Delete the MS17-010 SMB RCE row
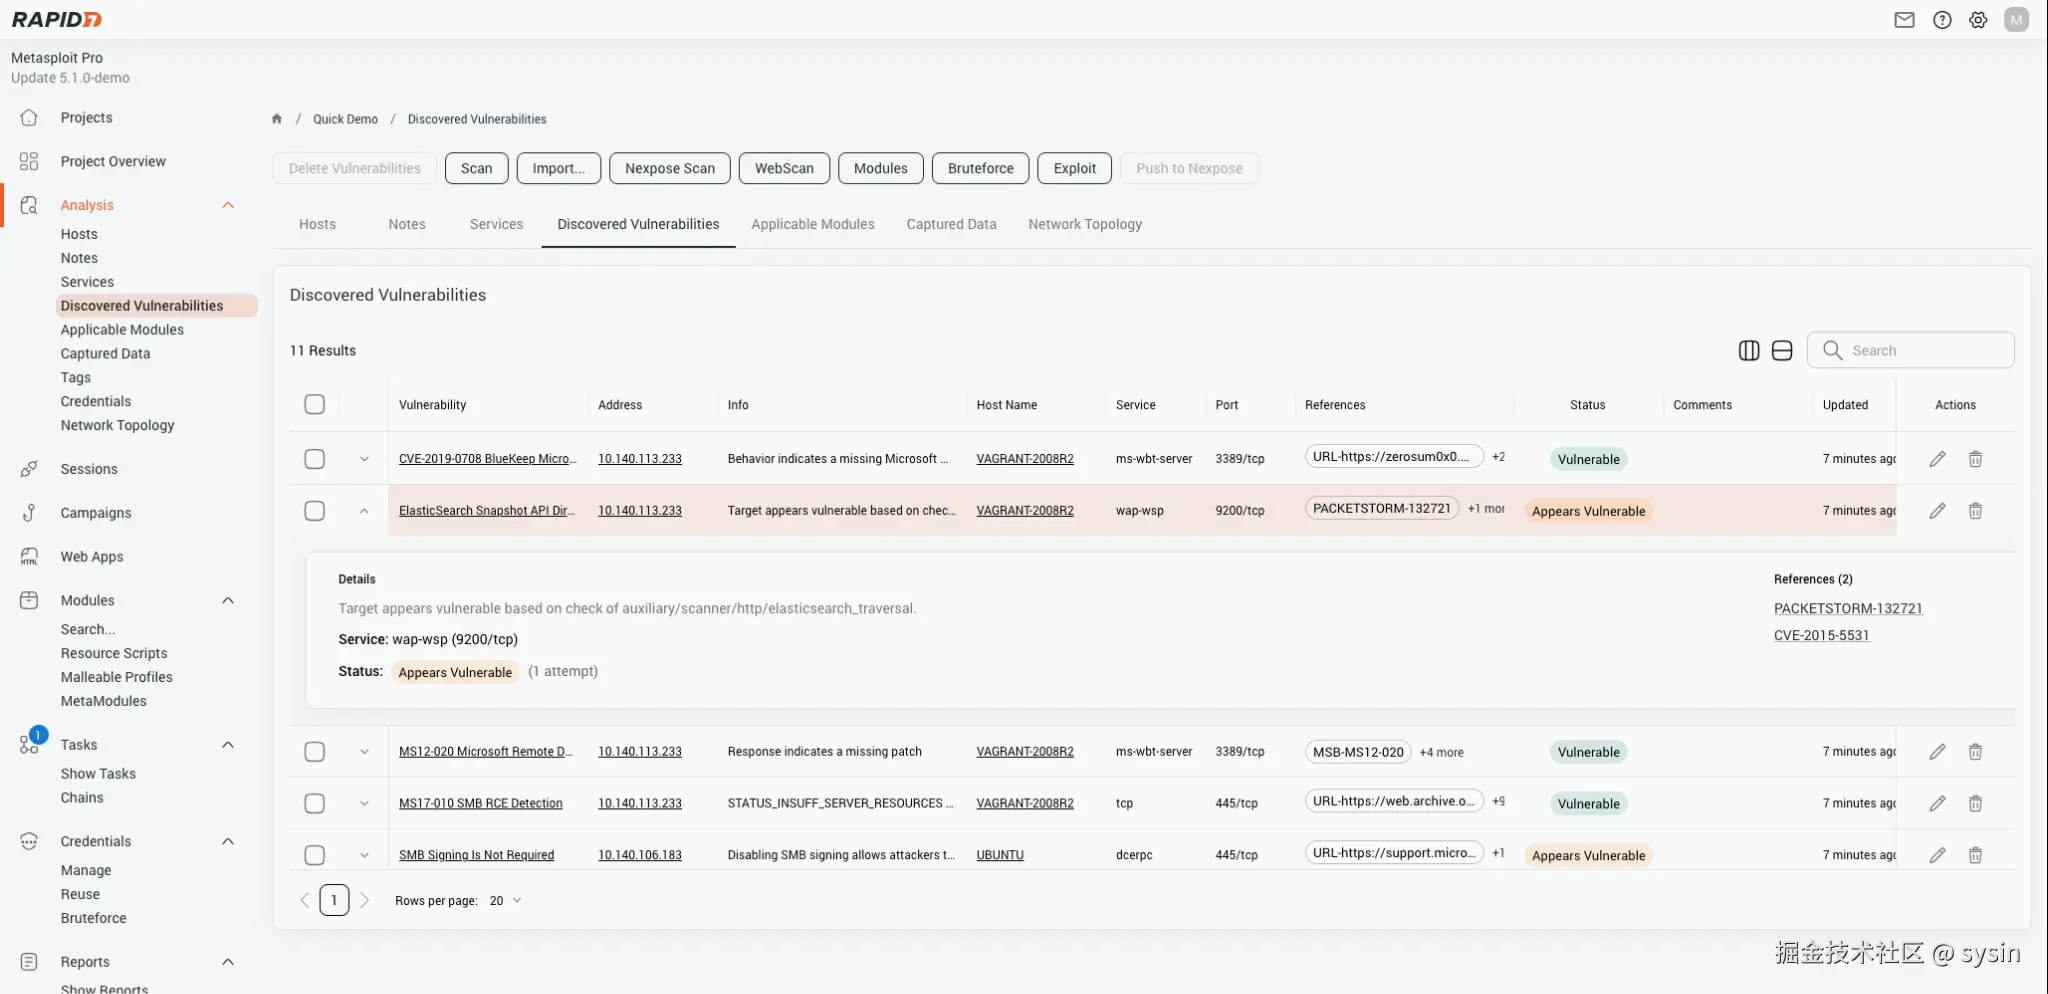The height and width of the screenshot is (994, 2048). coord(1975,804)
